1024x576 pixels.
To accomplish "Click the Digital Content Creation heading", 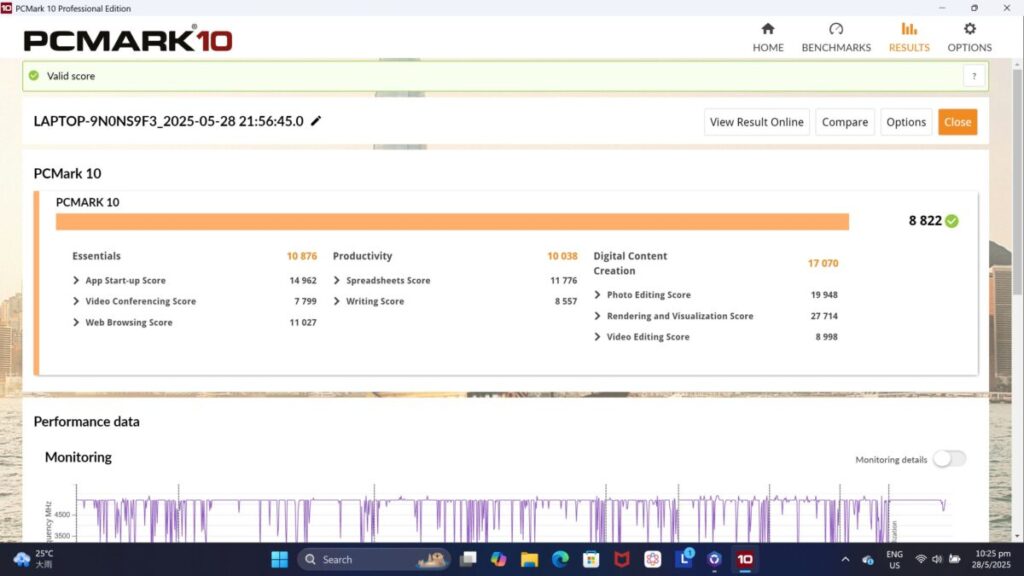I will pos(630,263).
